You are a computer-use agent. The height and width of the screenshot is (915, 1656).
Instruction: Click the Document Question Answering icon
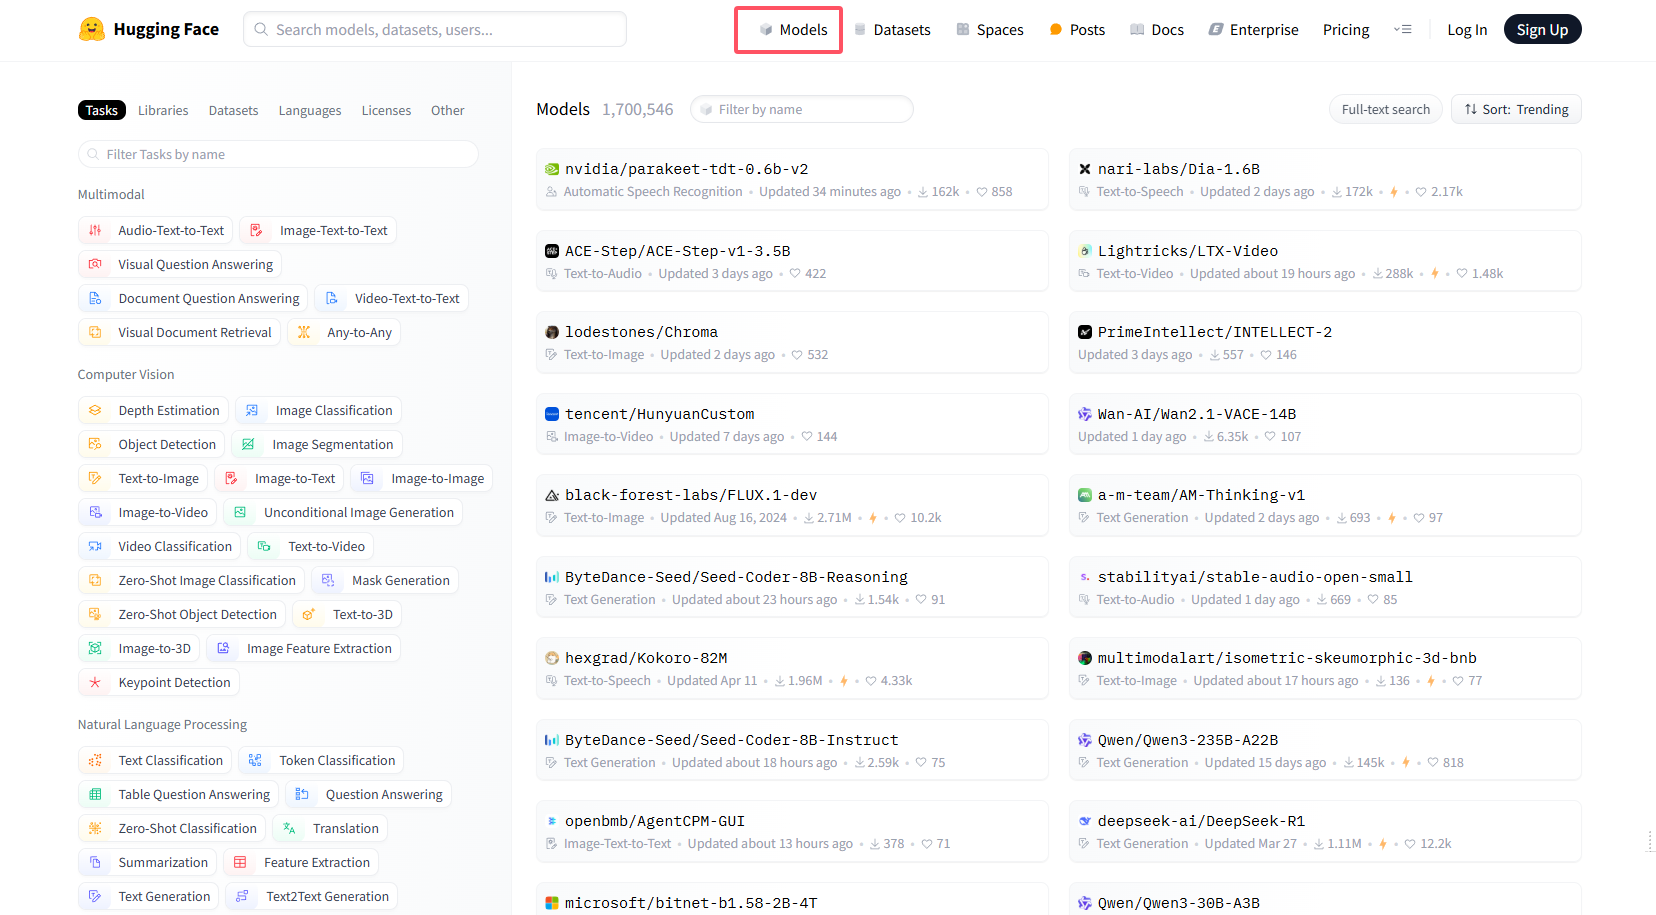point(95,298)
